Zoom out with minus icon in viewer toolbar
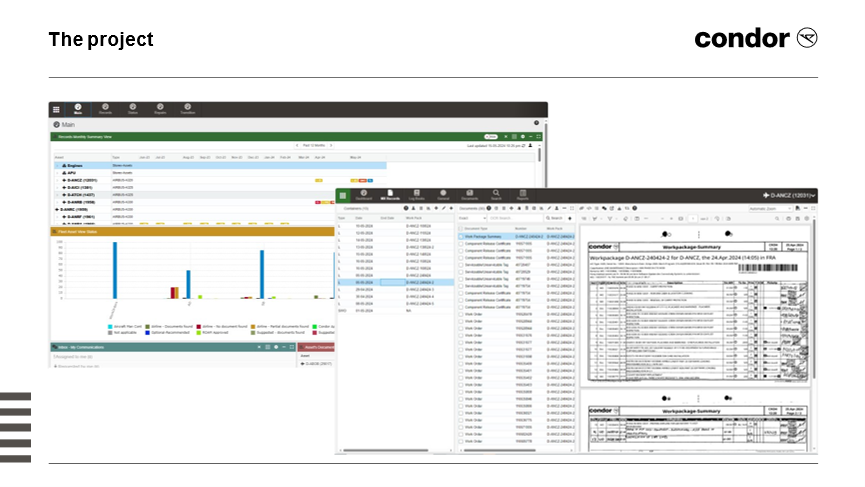865x487 pixels. tap(662, 218)
